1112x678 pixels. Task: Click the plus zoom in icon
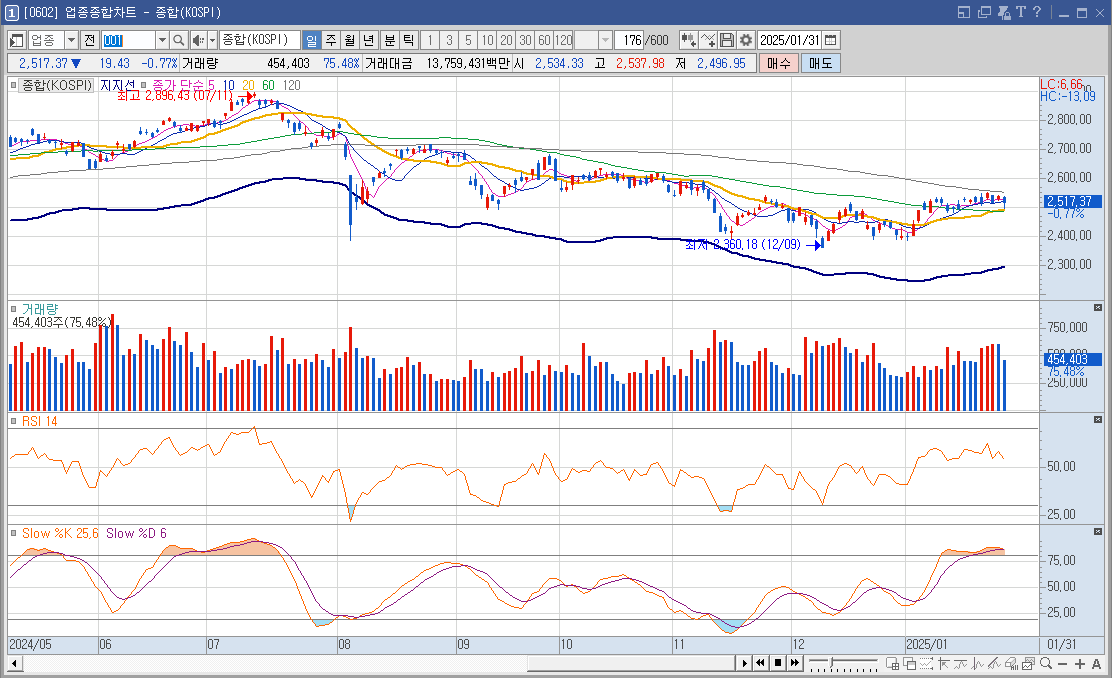(x=1079, y=664)
